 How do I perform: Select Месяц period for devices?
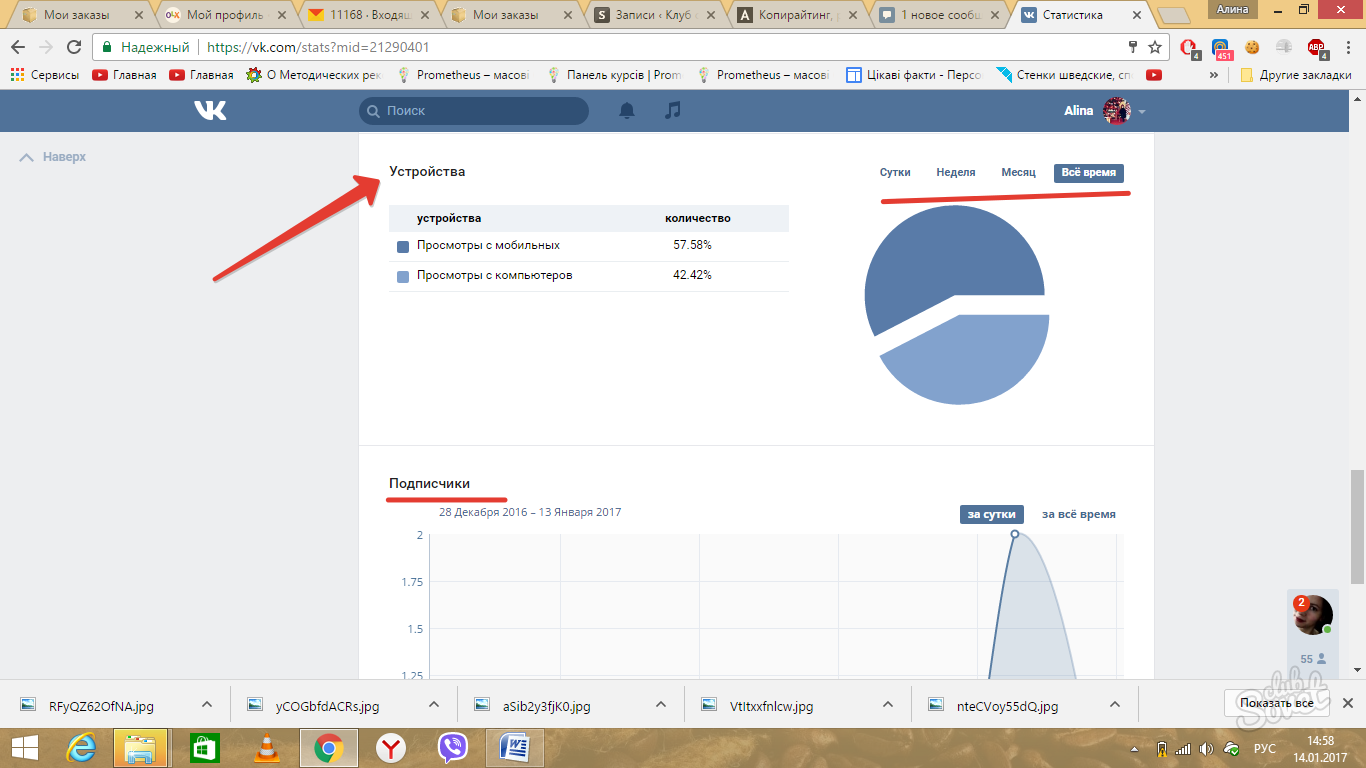pyautogui.click(x=1018, y=172)
